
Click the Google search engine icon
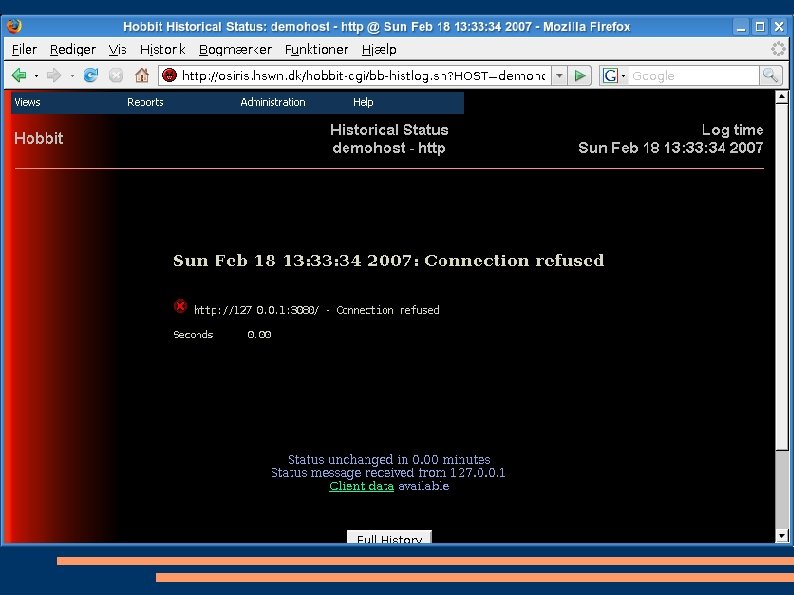coord(610,76)
